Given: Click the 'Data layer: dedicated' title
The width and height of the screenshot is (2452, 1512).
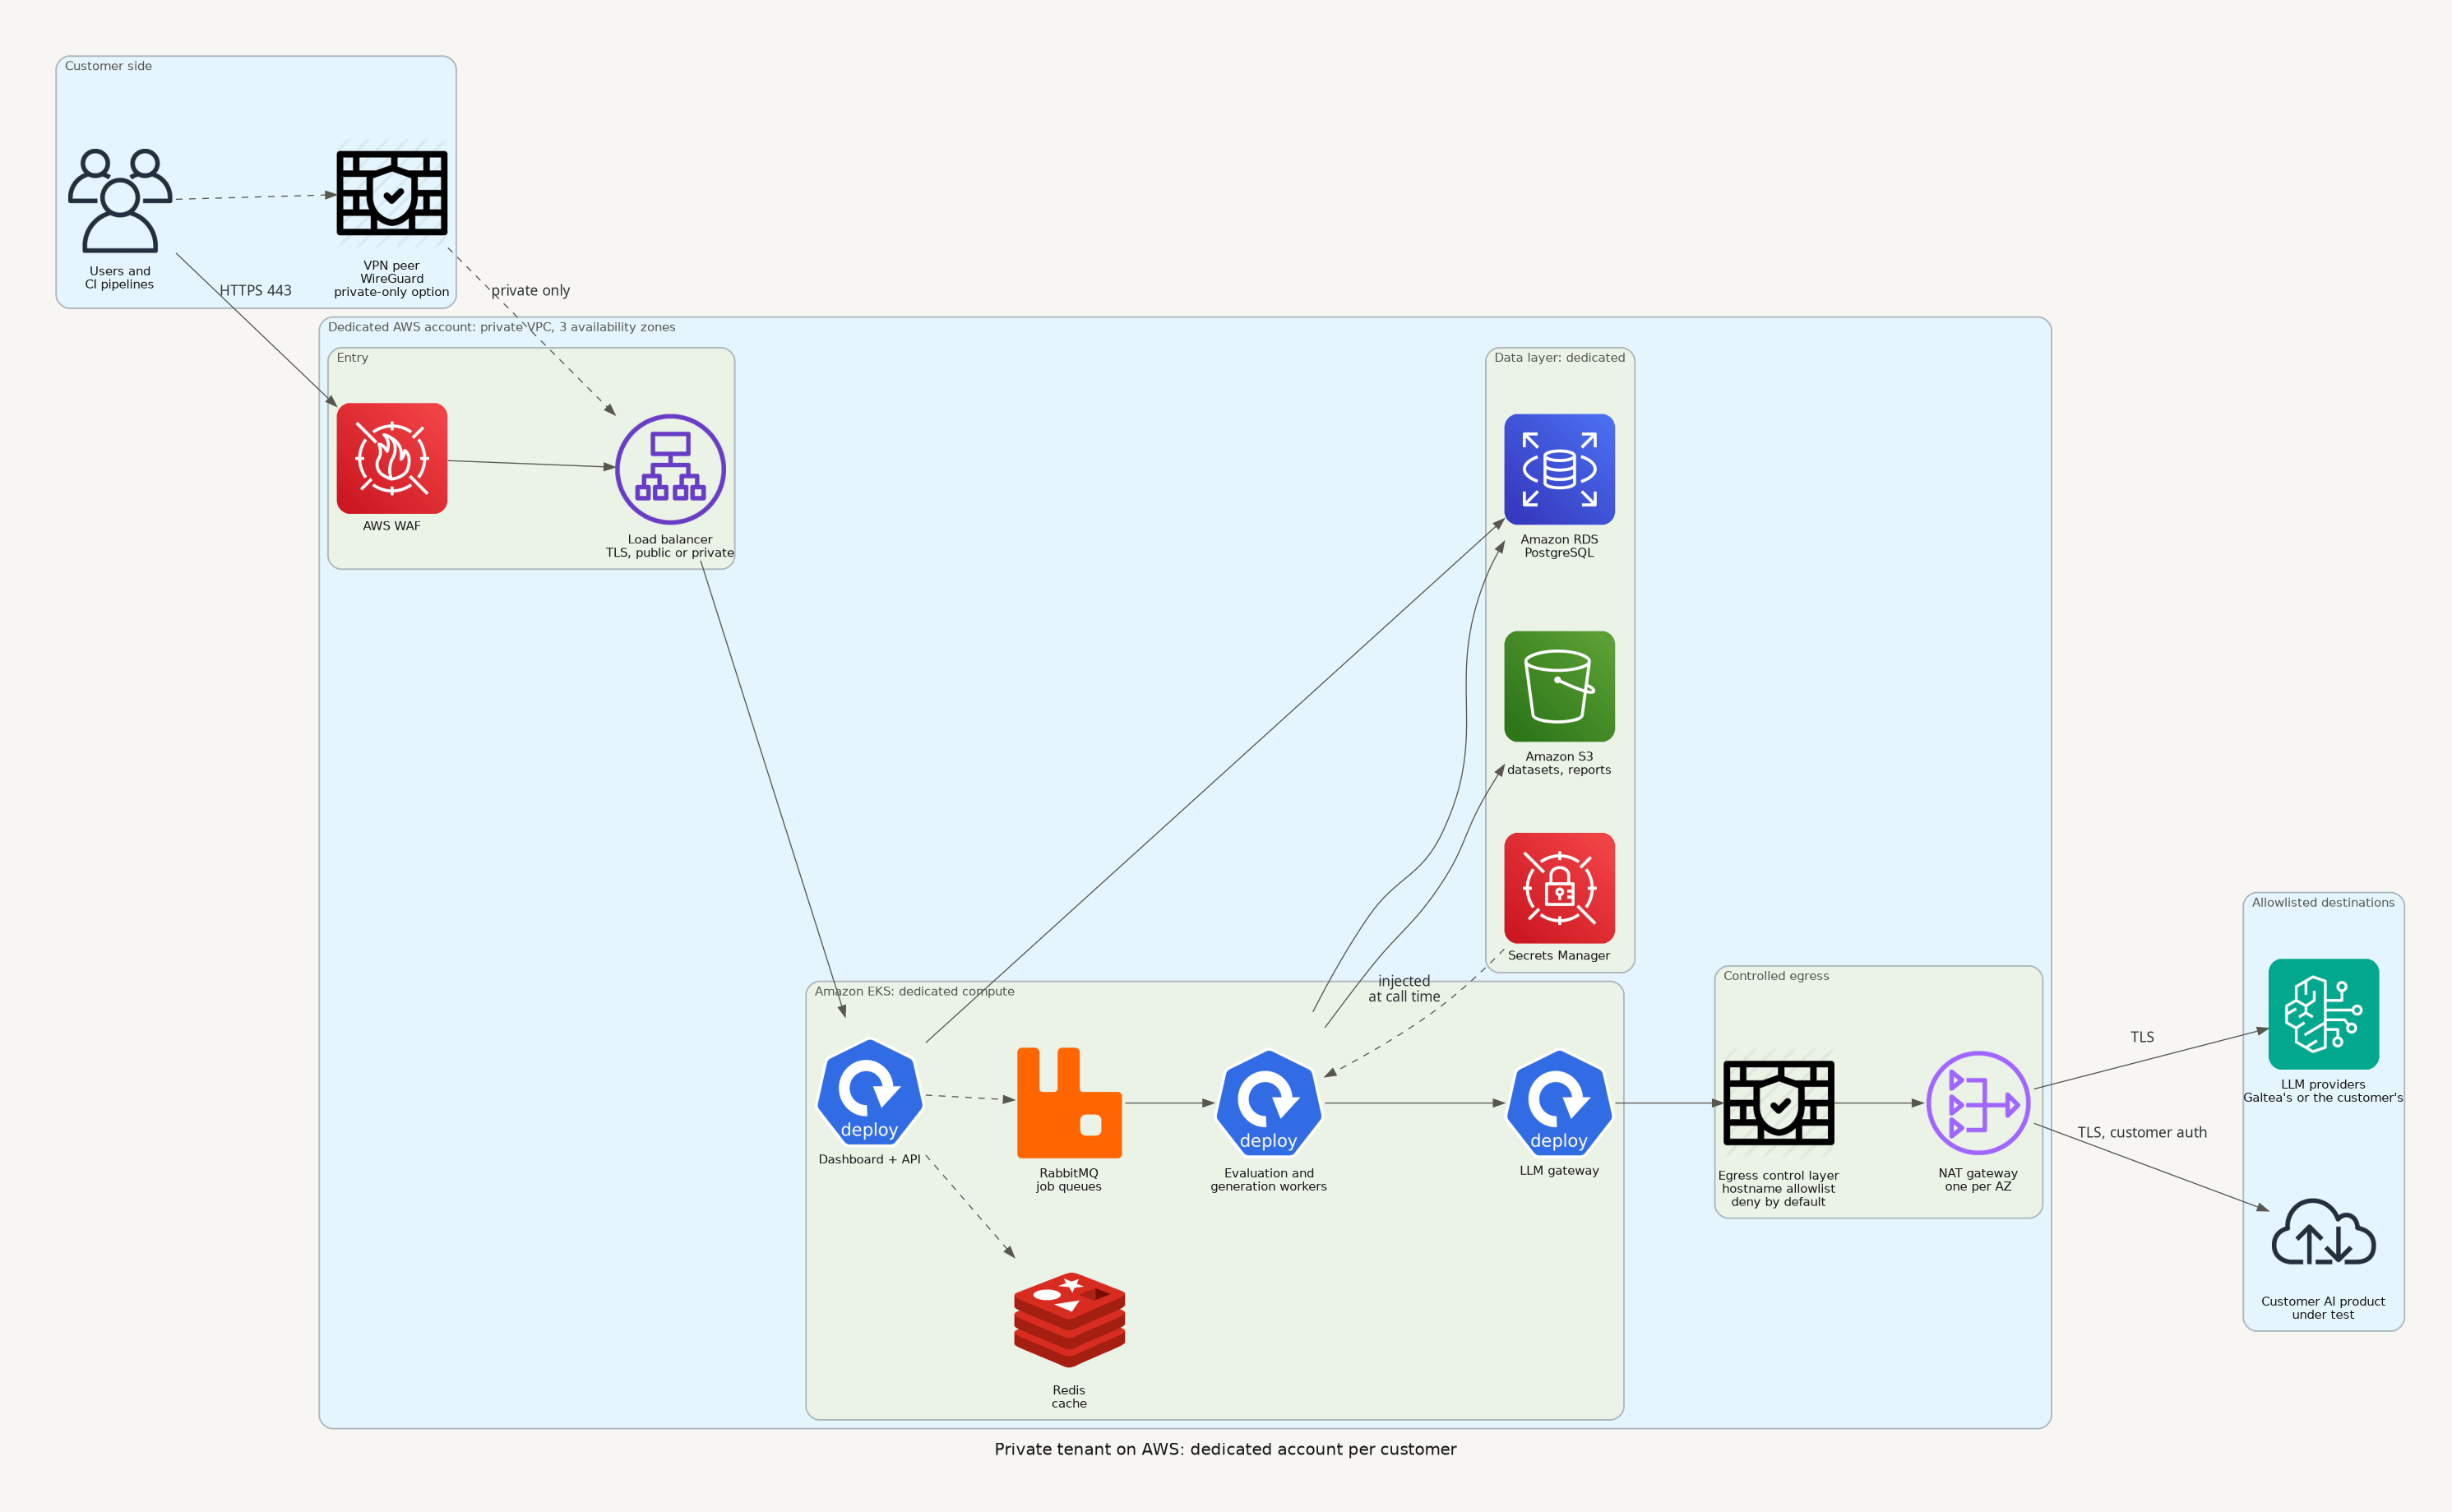Looking at the screenshot, I should [1559, 358].
